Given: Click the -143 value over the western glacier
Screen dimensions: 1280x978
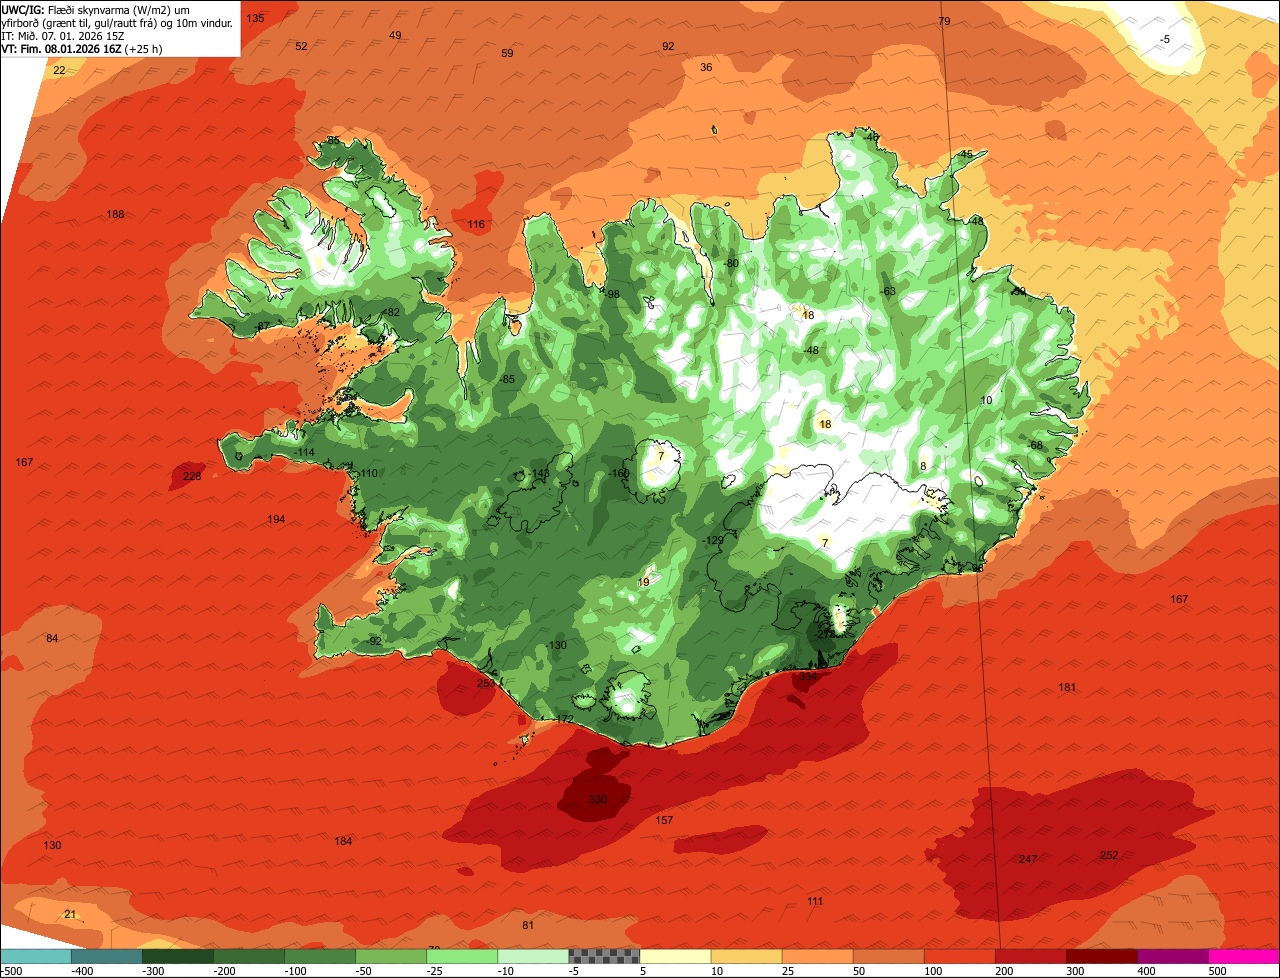Looking at the screenshot, I should click(x=539, y=473).
